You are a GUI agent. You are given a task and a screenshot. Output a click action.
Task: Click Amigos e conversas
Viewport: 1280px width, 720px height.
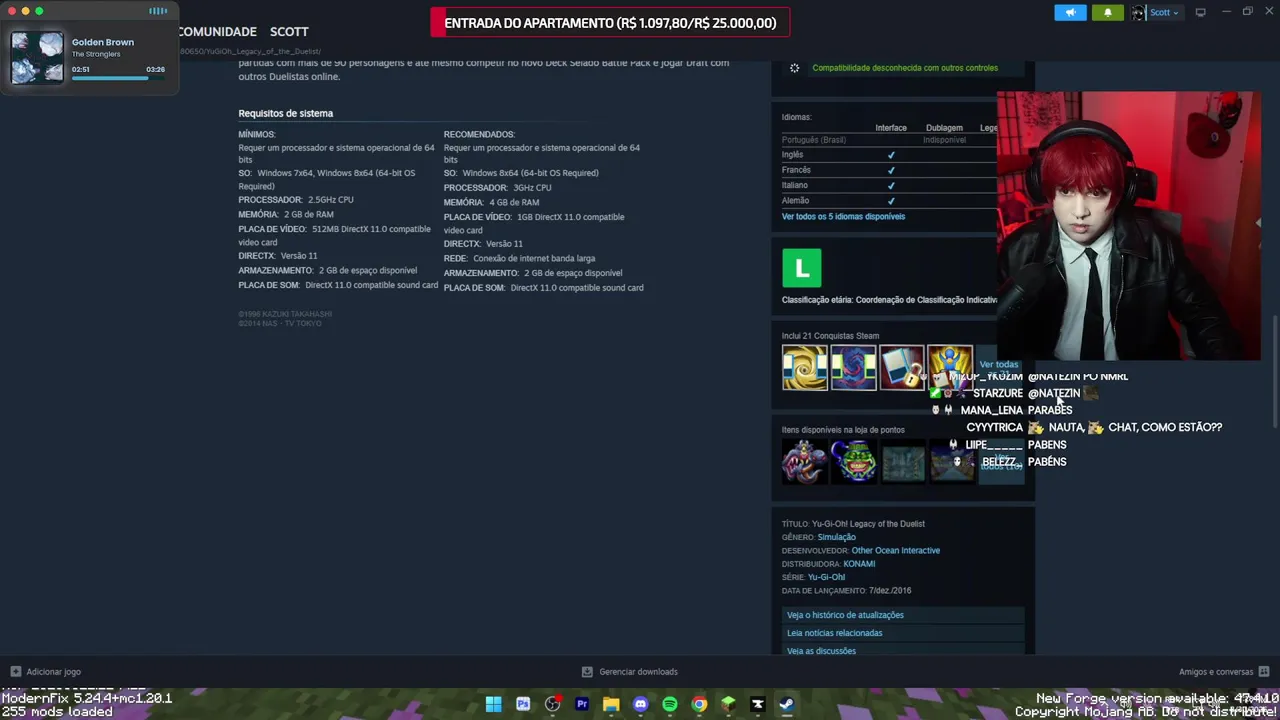click(1215, 672)
